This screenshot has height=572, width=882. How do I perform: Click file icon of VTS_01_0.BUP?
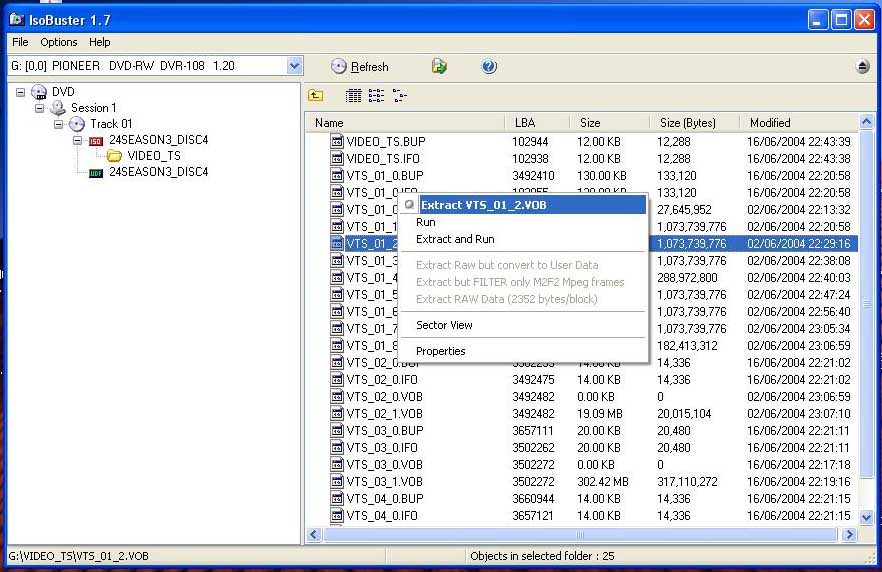337,175
